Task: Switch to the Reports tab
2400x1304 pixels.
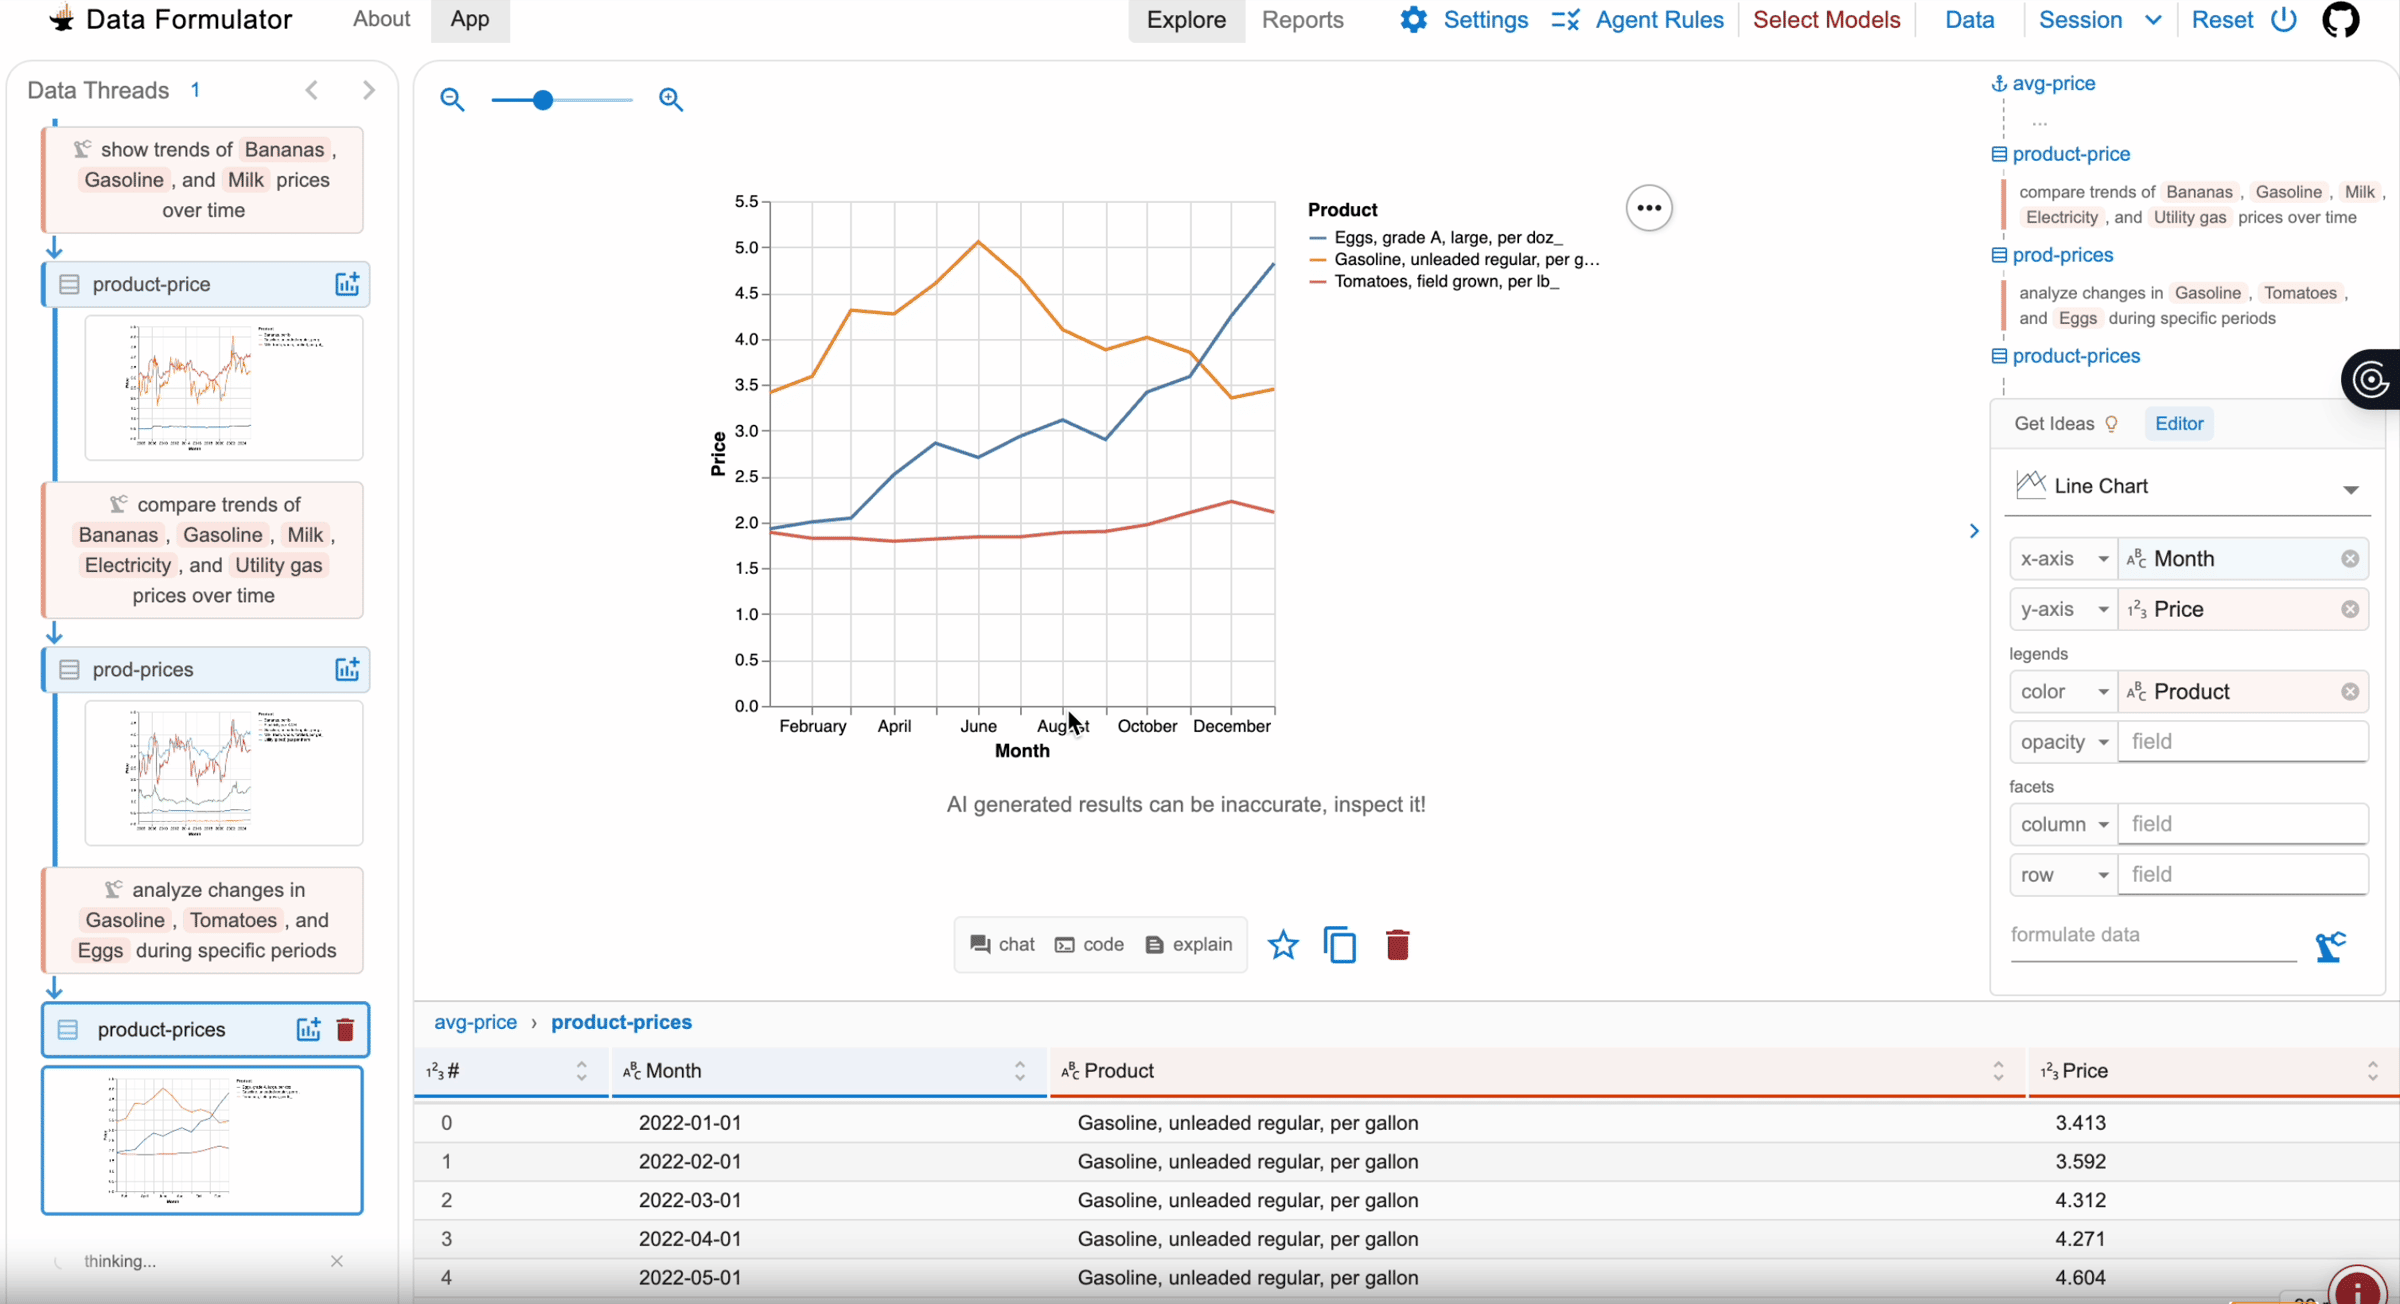Action: coord(1302,20)
